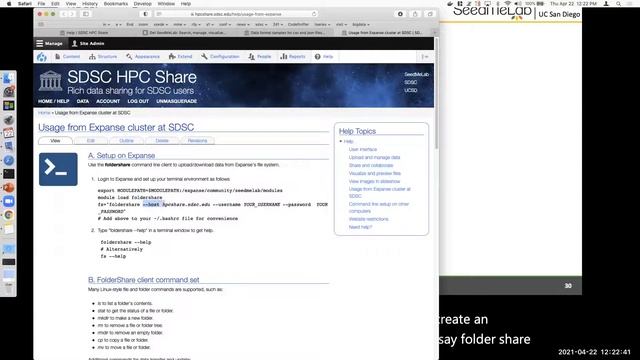The image size is (640, 360).
Task: Click volume icon in menu bar
Action: pyautogui.click(x=518, y=4)
